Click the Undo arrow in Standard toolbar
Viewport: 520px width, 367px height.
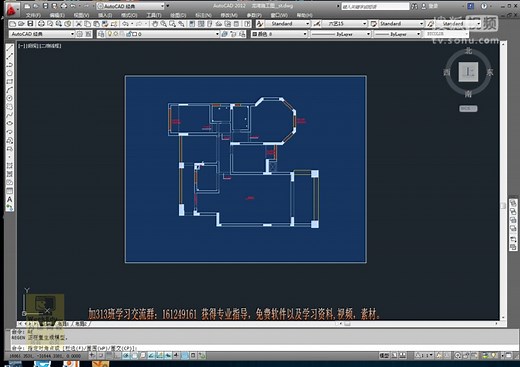[125, 24]
